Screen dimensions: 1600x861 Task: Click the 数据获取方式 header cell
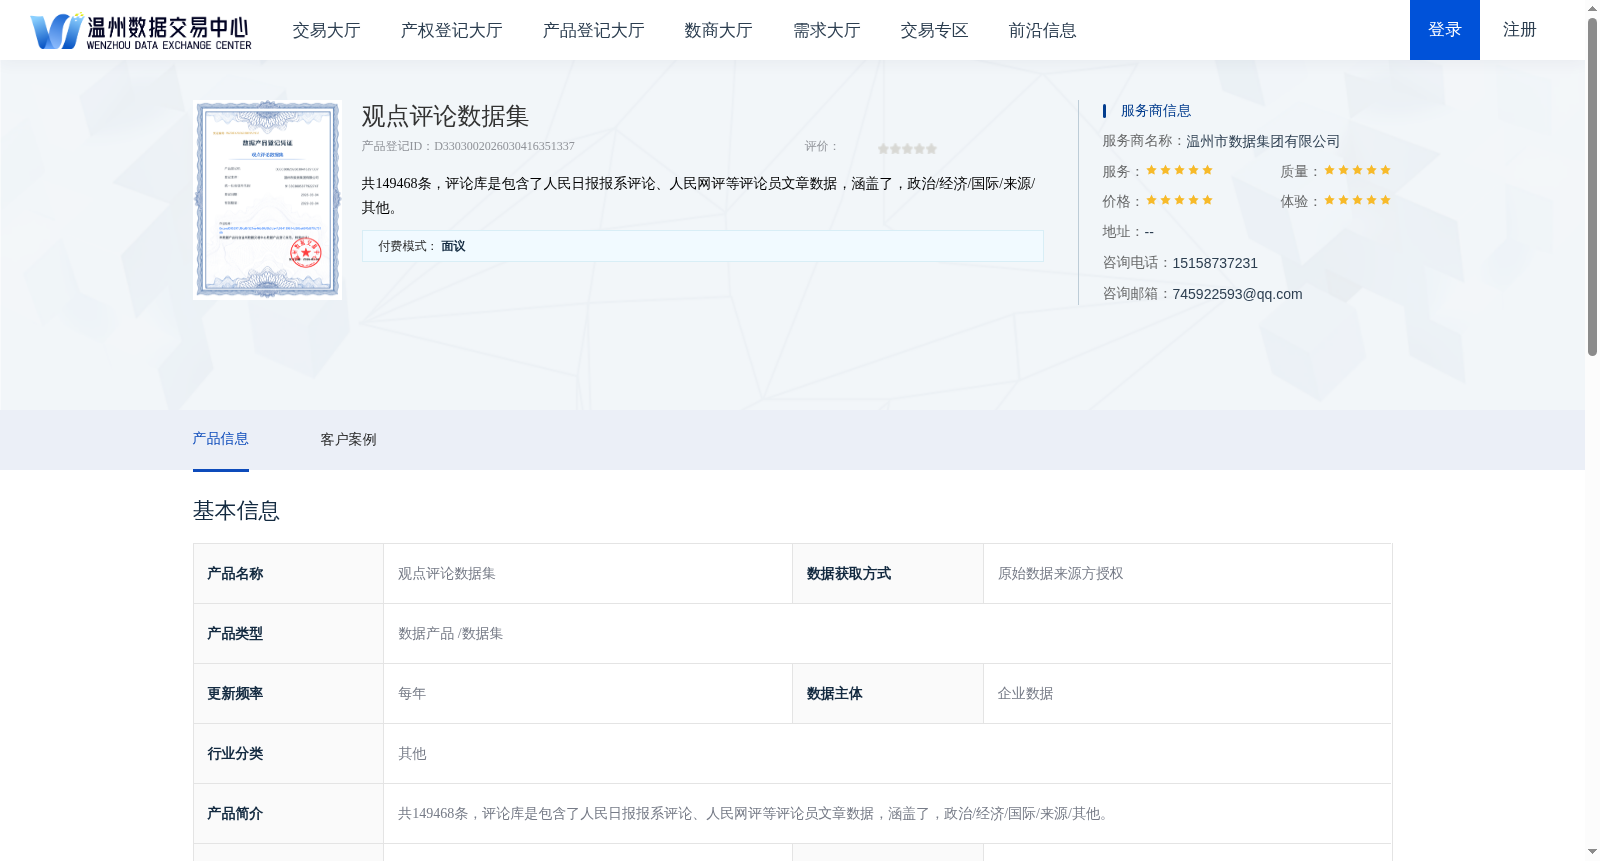click(888, 574)
